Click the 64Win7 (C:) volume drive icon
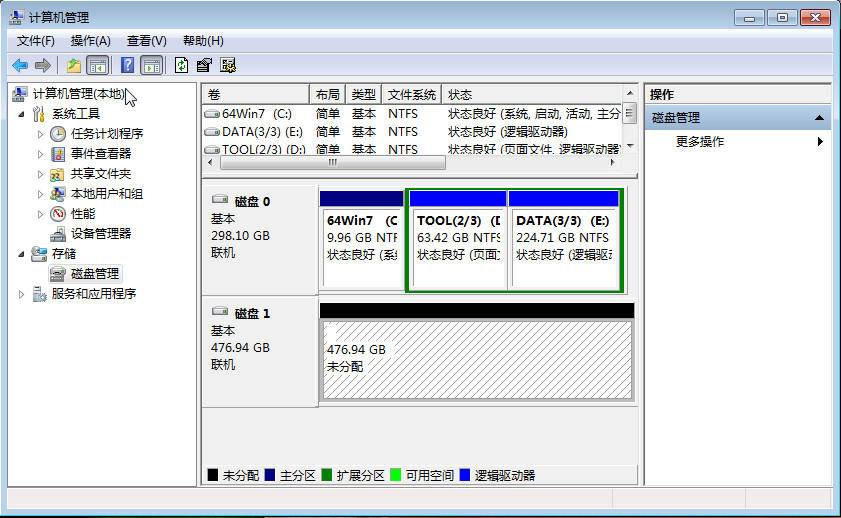 212,114
